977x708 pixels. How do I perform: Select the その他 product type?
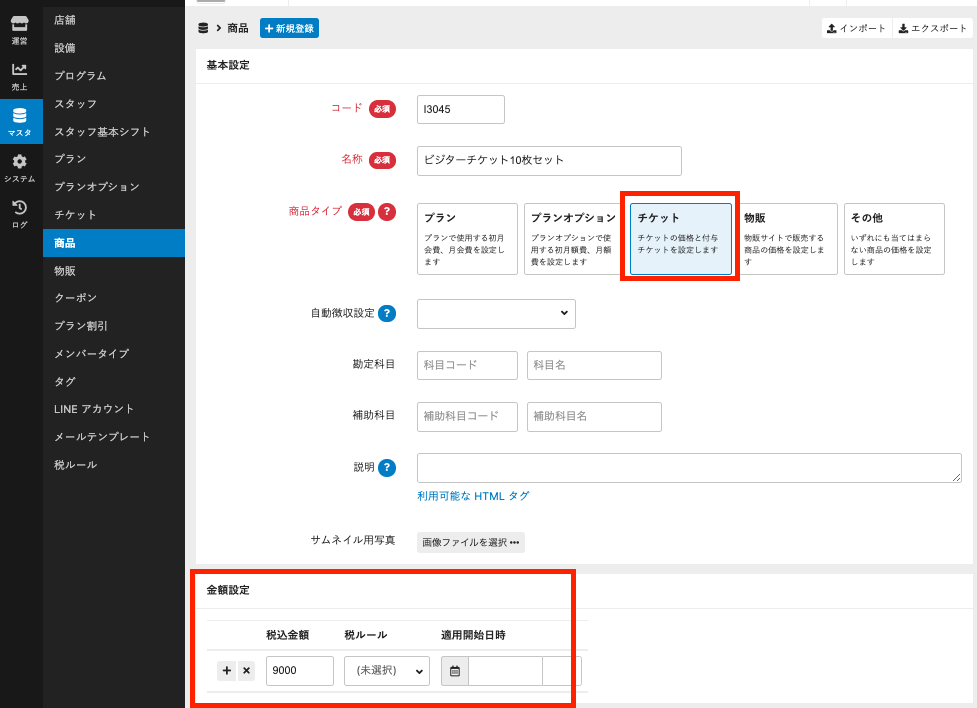pyautogui.click(x=893, y=239)
